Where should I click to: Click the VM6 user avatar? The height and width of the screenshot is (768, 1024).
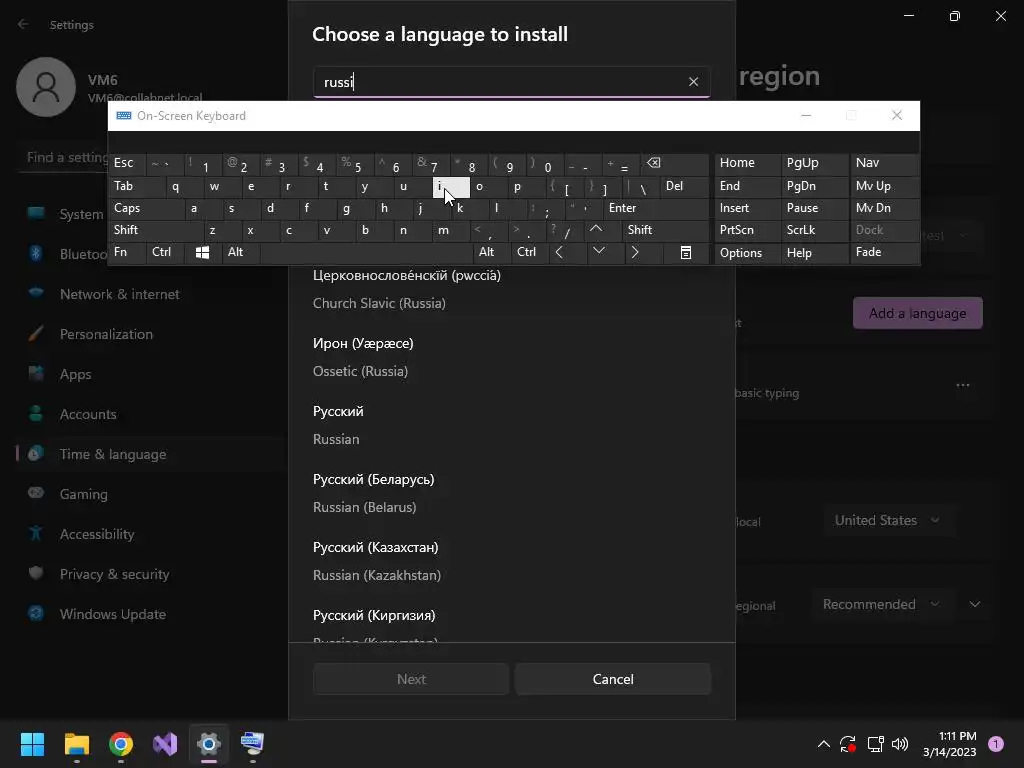point(46,87)
